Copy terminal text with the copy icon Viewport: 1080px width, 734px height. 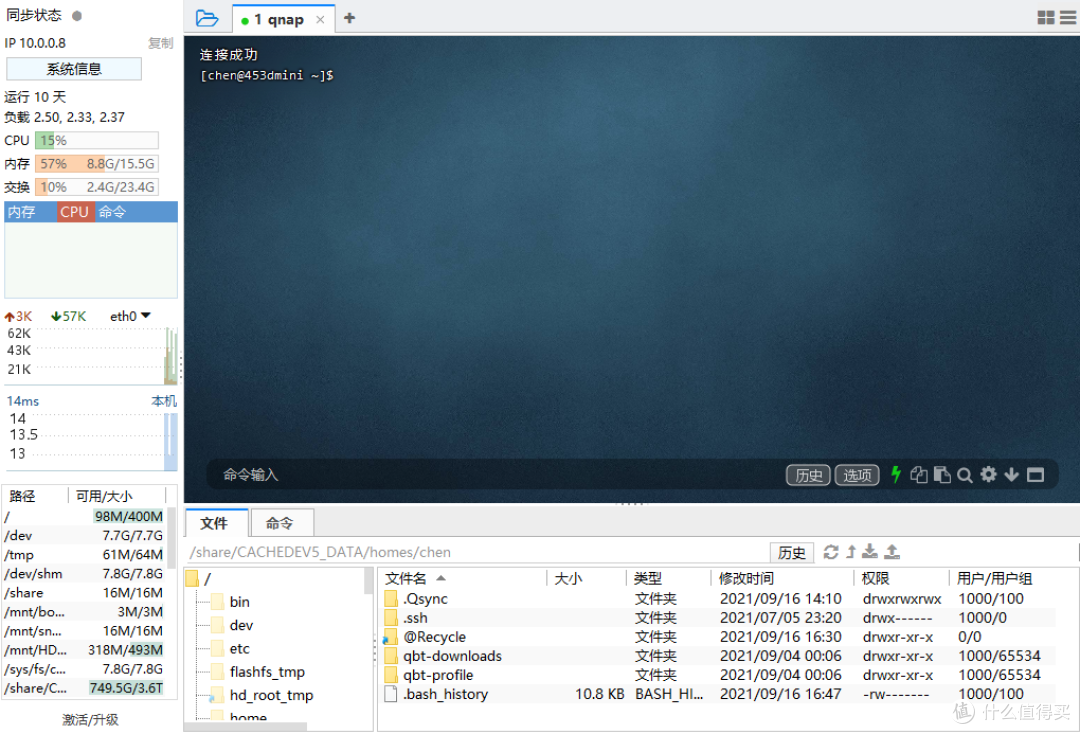[x=918, y=474]
